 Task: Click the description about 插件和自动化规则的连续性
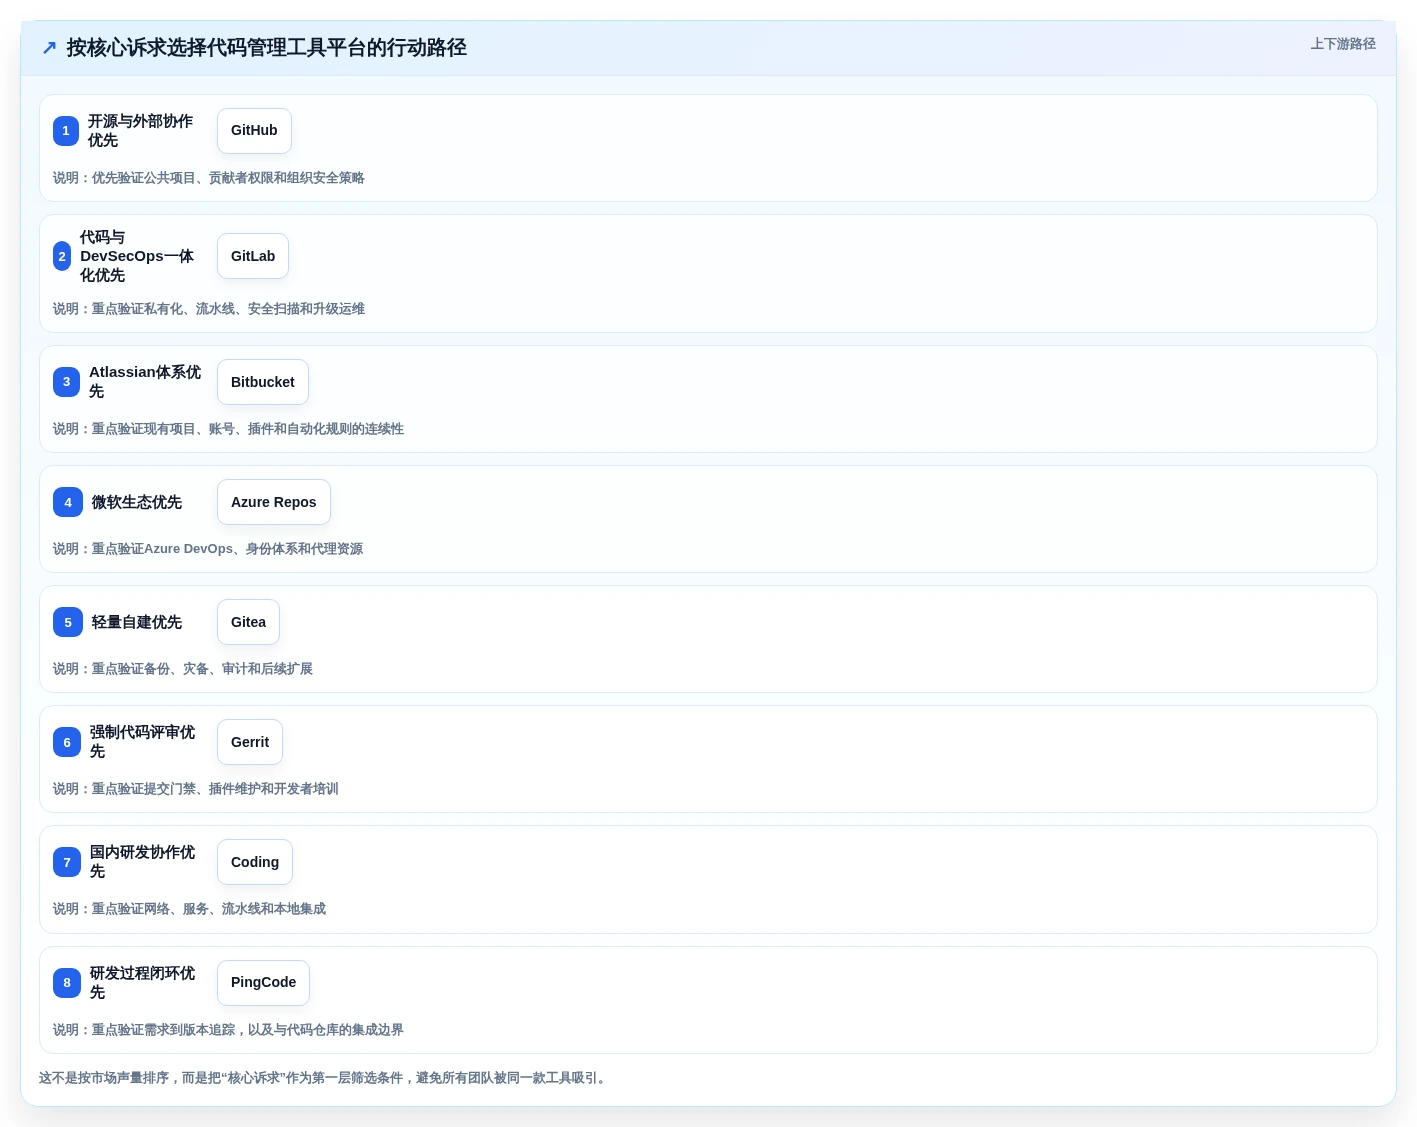tap(229, 429)
